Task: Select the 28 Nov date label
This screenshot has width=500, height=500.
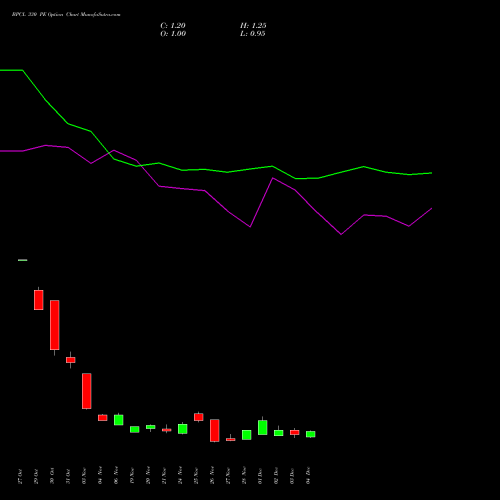Action: (x=244, y=476)
